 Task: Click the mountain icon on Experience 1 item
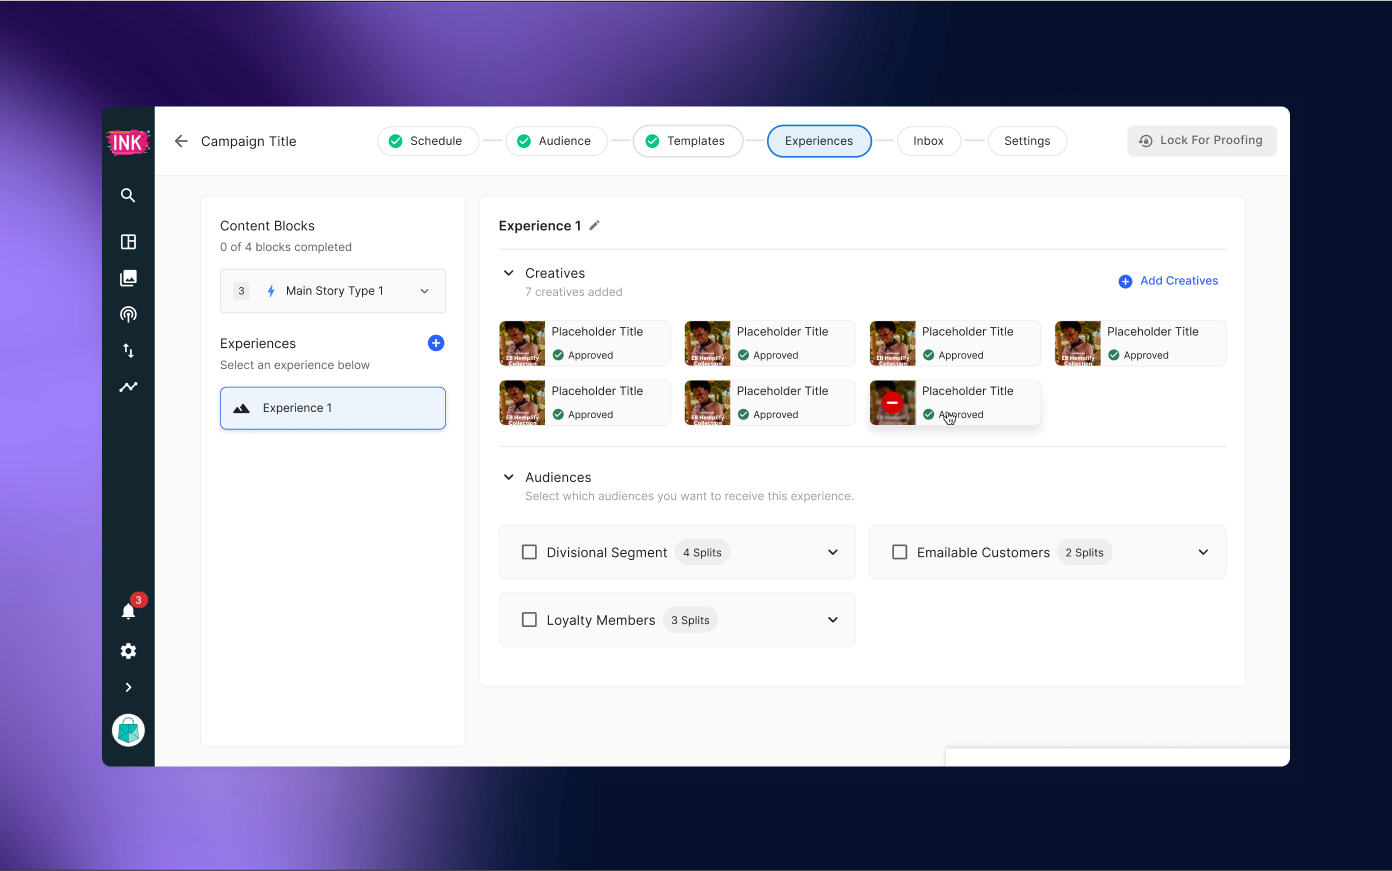point(241,408)
